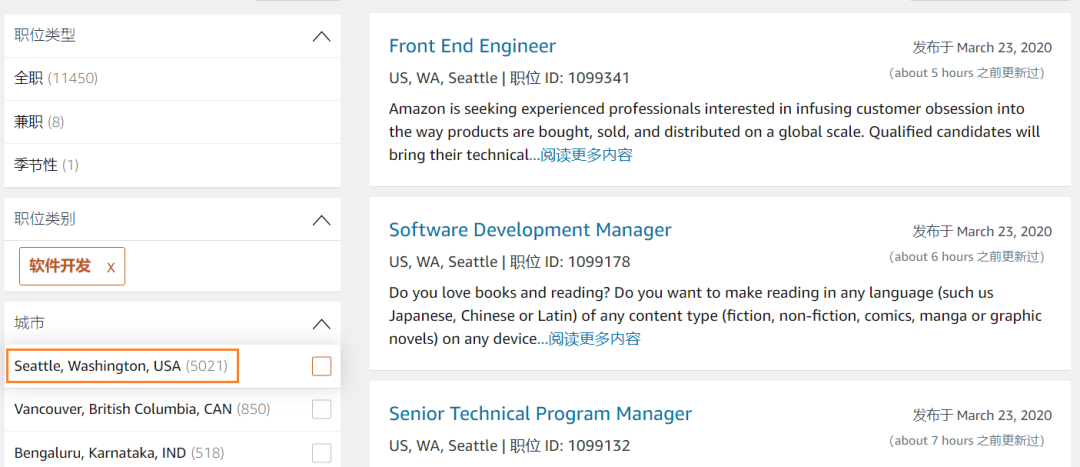
Task: Check the Bengaluru, Karnataka, IND checkbox
Action: pyautogui.click(x=322, y=453)
